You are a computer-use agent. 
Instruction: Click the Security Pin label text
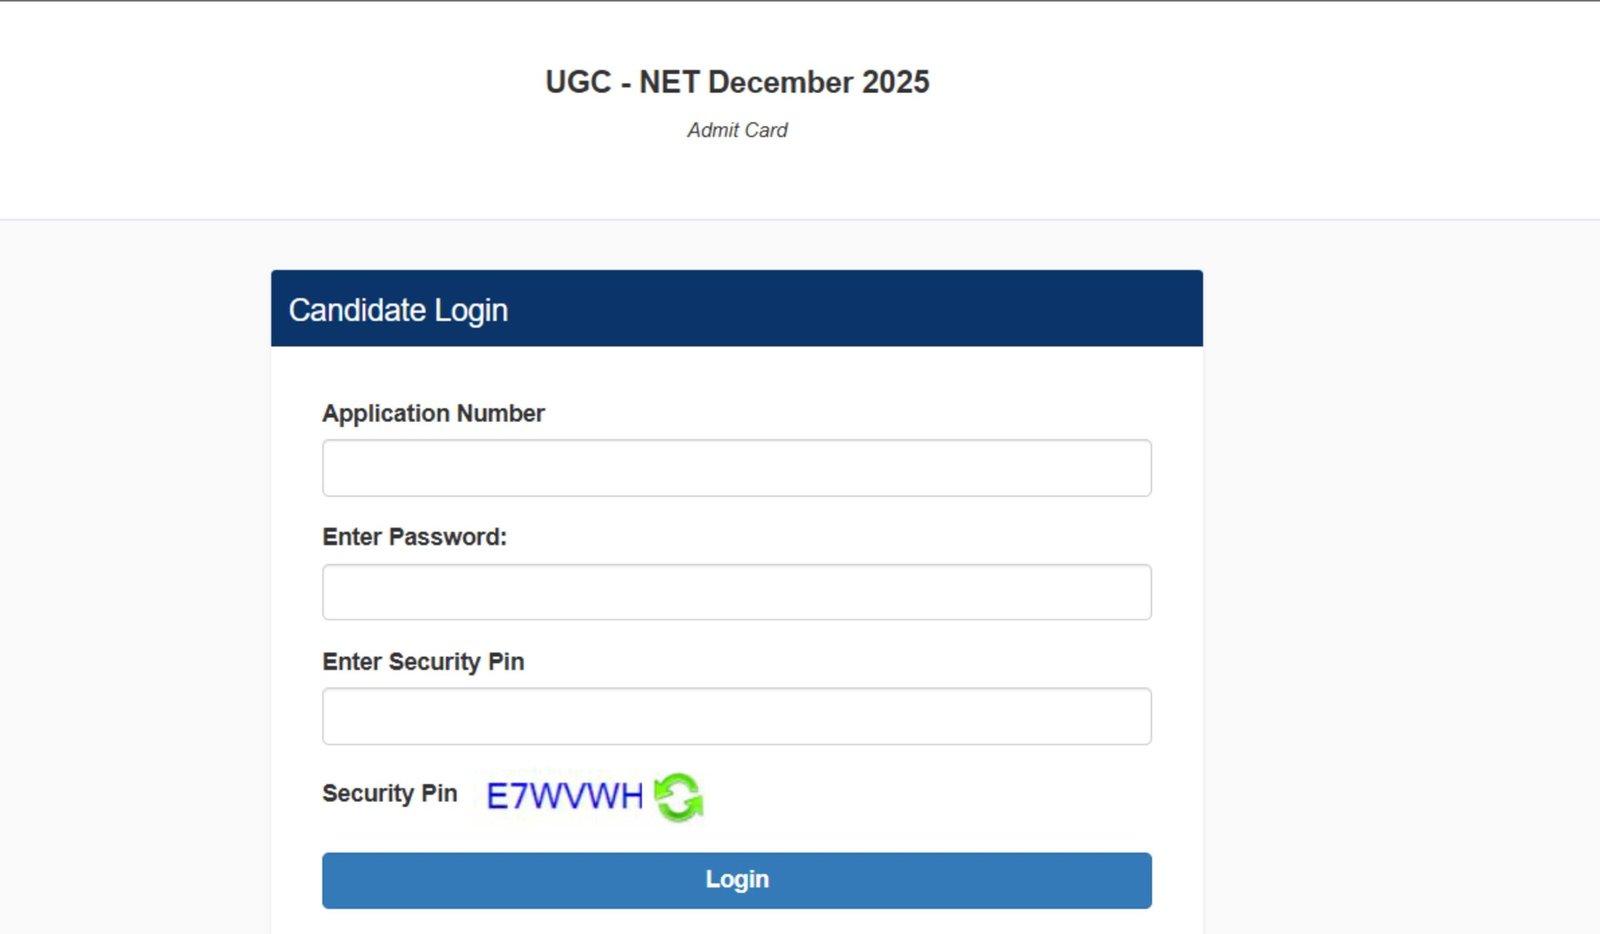click(x=389, y=794)
